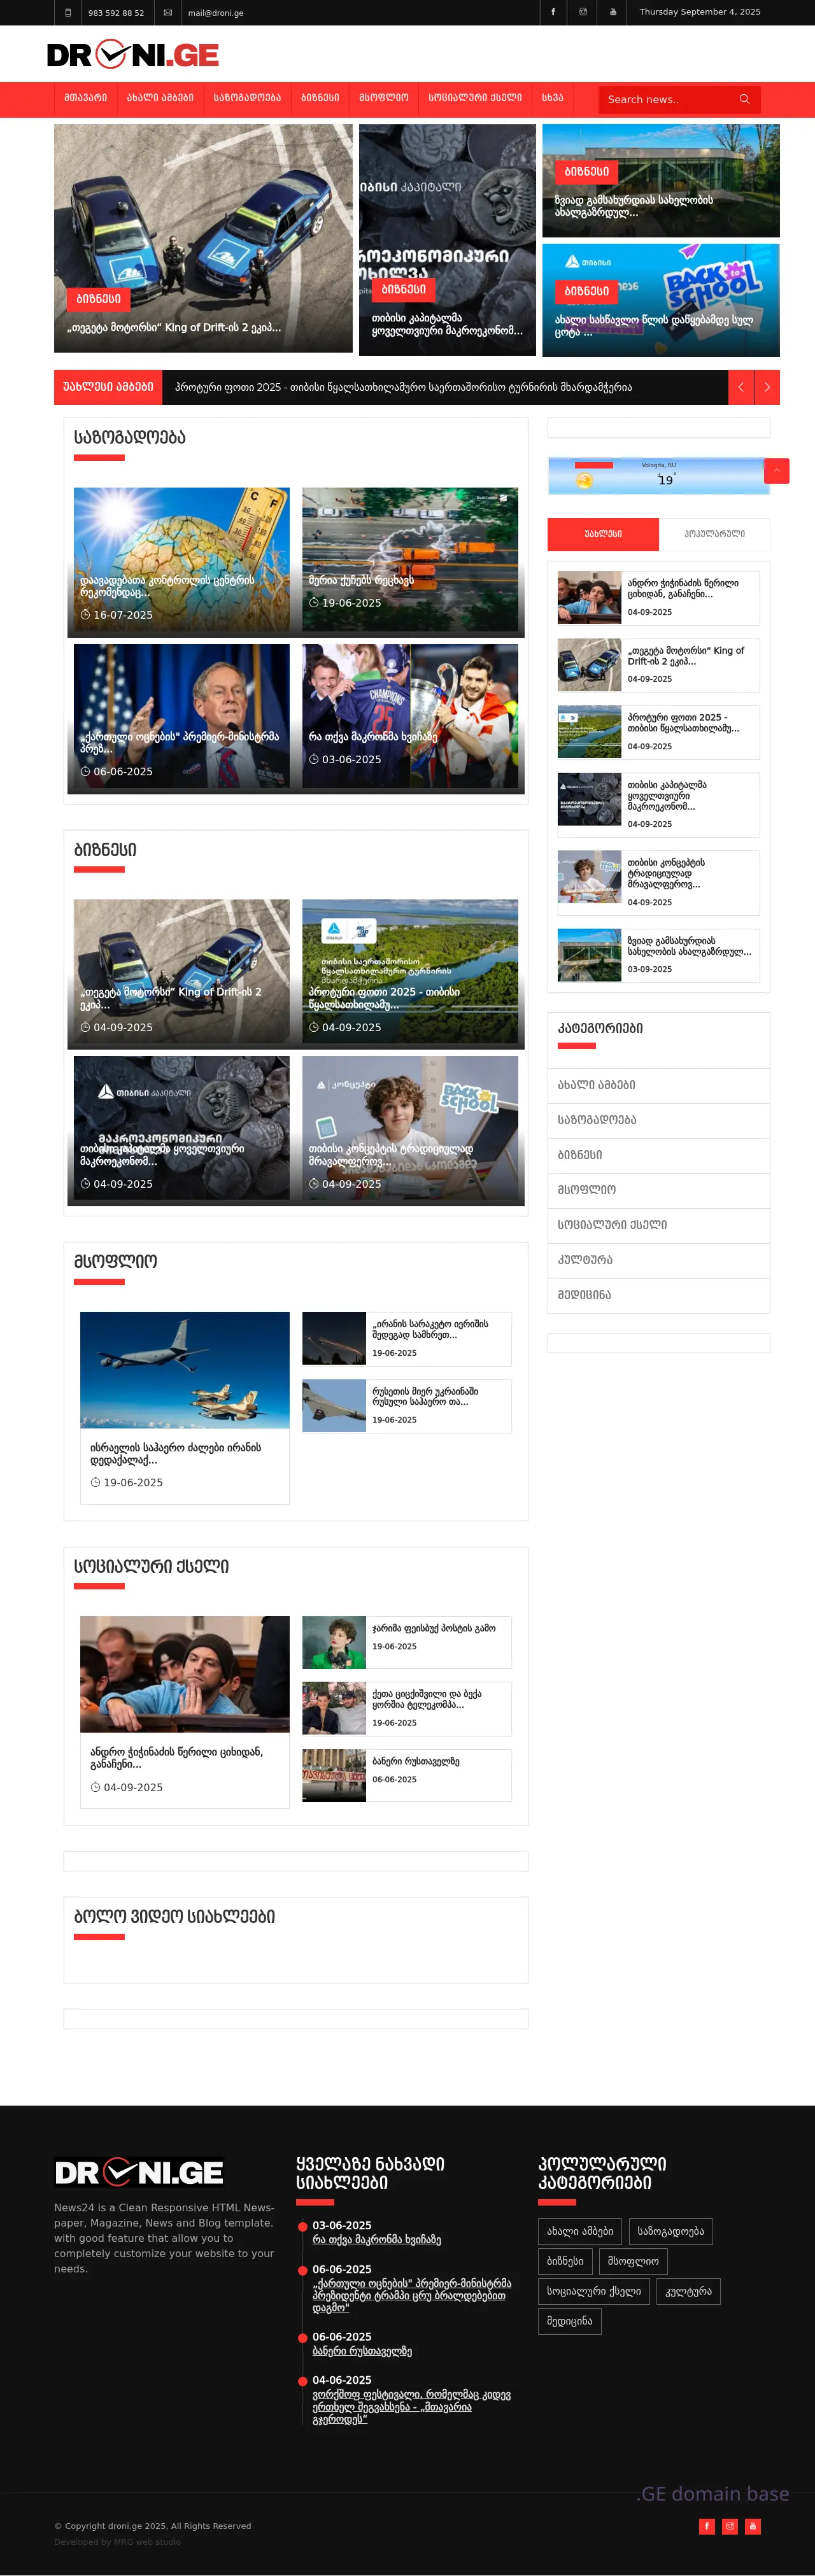Open the სხვა menu in navigation bar
The height and width of the screenshot is (2576, 815).
(x=552, y=98)
